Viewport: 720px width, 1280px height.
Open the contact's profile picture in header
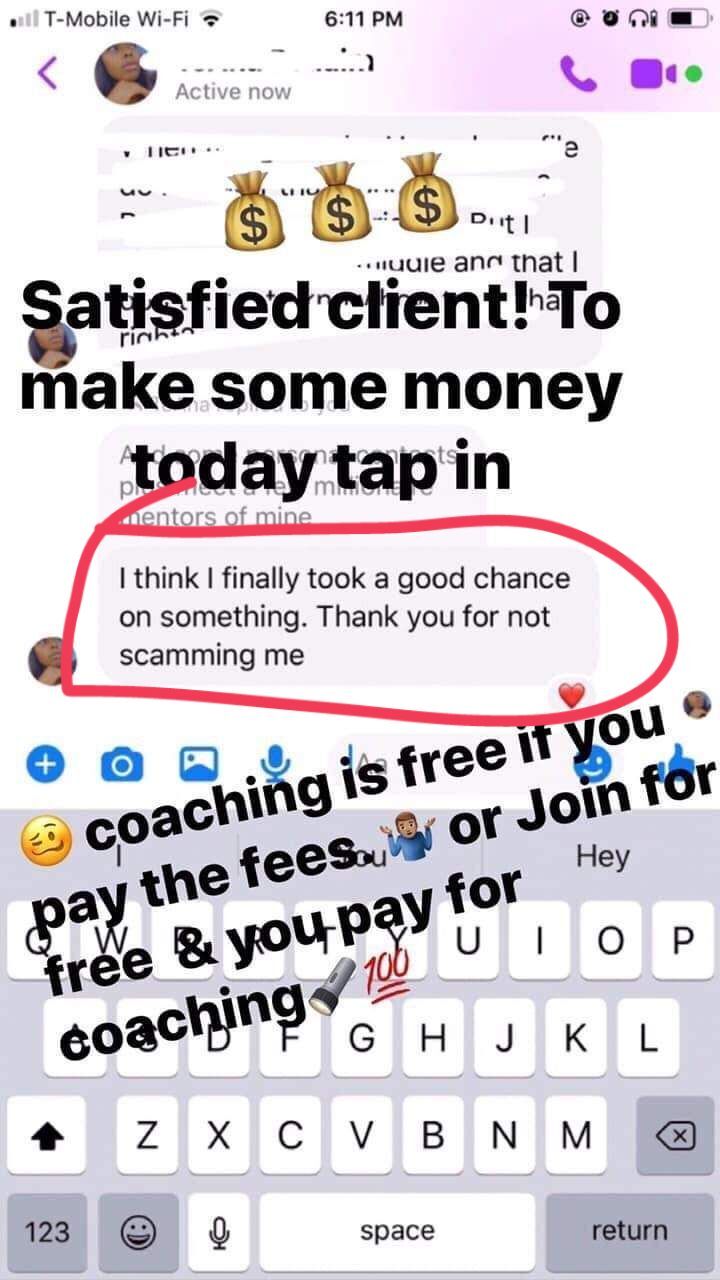125,74
